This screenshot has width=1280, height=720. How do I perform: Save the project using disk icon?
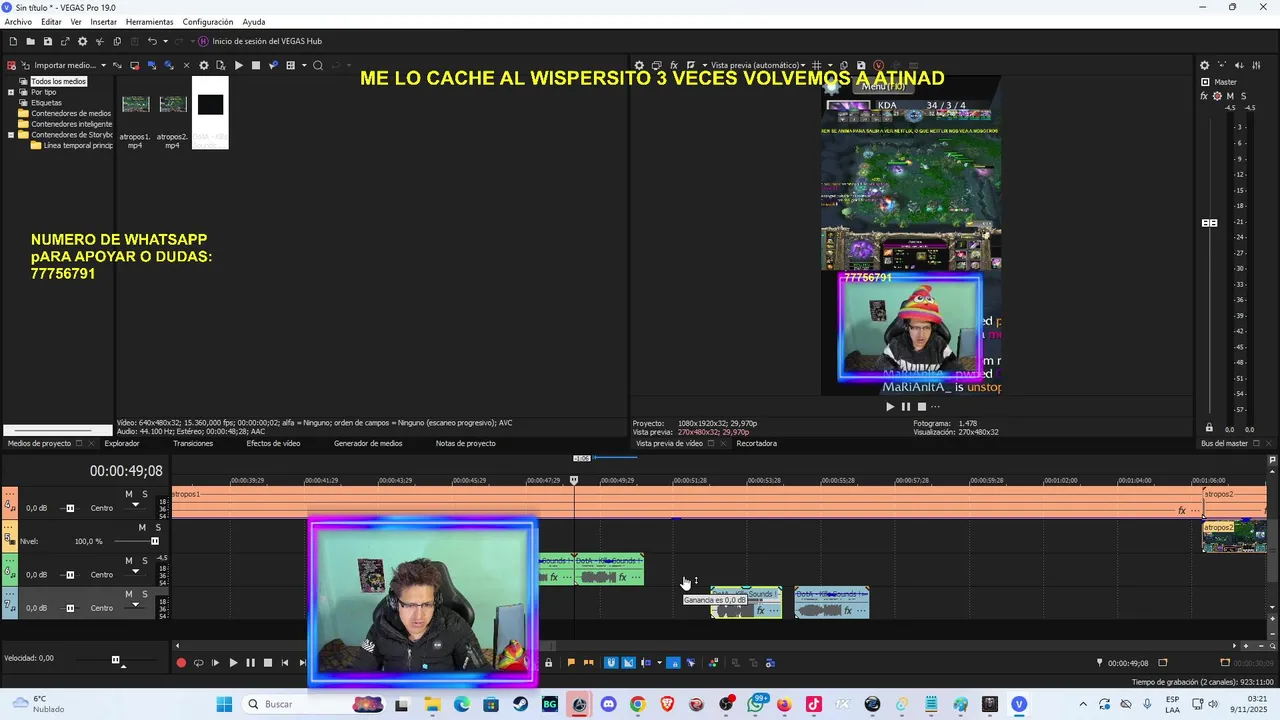[47, 41]
